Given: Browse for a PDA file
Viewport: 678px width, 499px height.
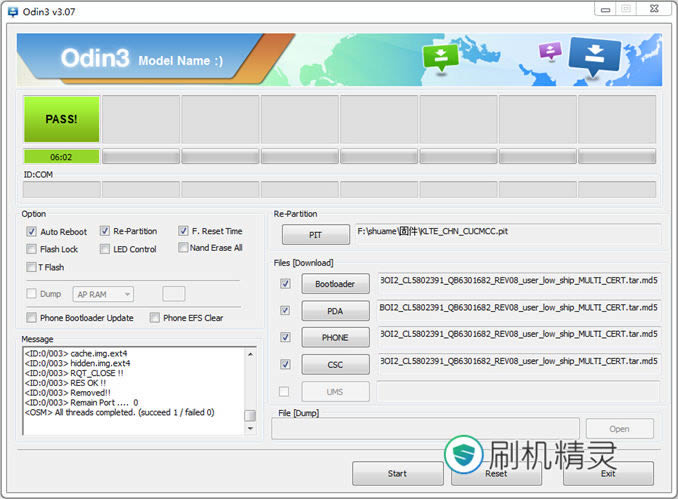Looking at the screenshot, I should (335, 311).
